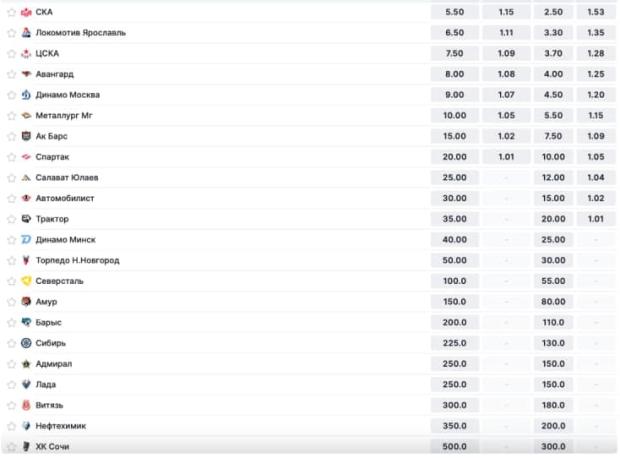Select Динамо Минск odds 40.00
Screen dimensions: 620x458
coord(455,240)
